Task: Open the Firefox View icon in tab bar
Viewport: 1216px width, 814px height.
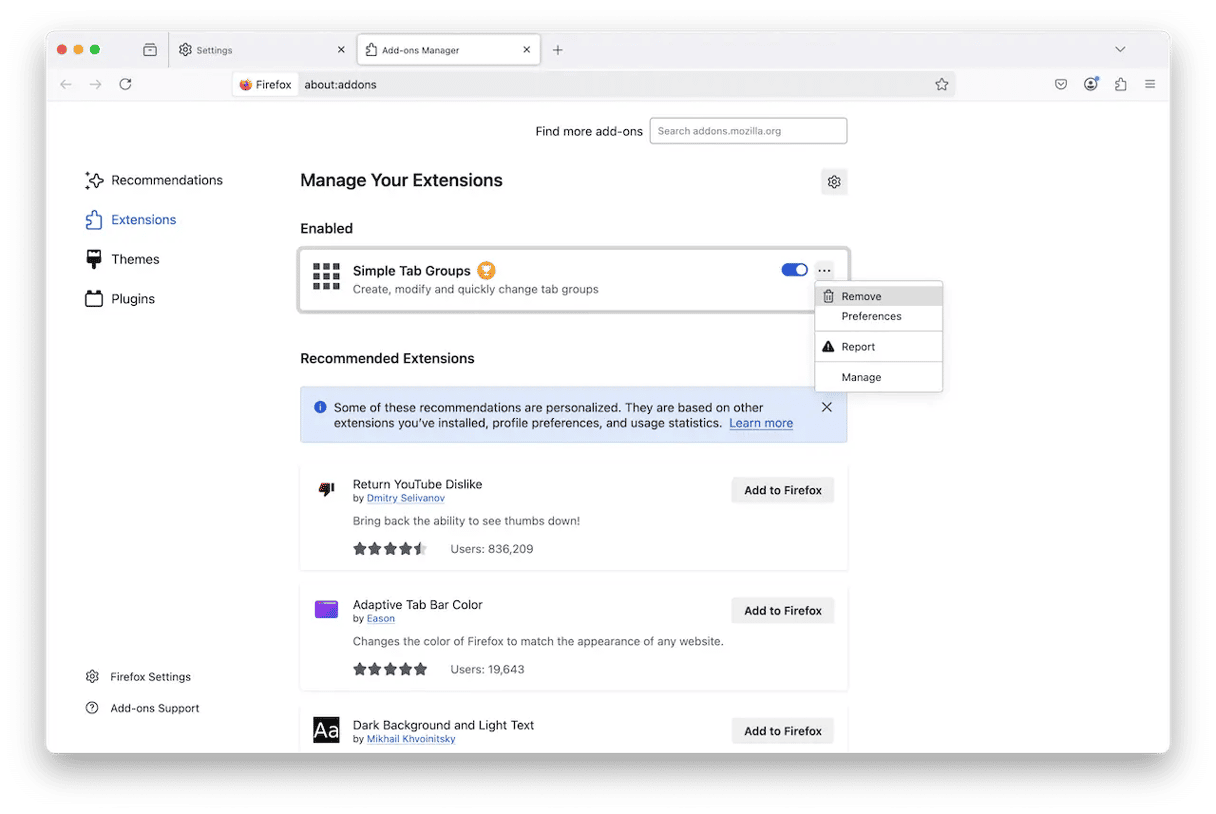Action: pos(150,50)
